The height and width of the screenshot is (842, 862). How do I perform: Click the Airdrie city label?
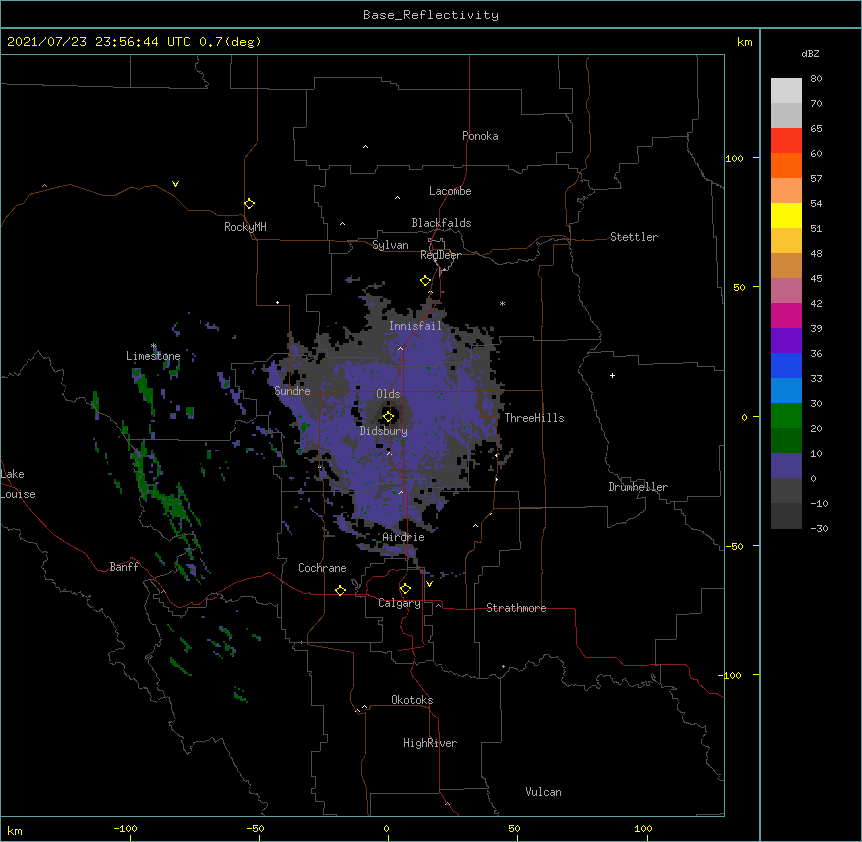coord(404,537)
